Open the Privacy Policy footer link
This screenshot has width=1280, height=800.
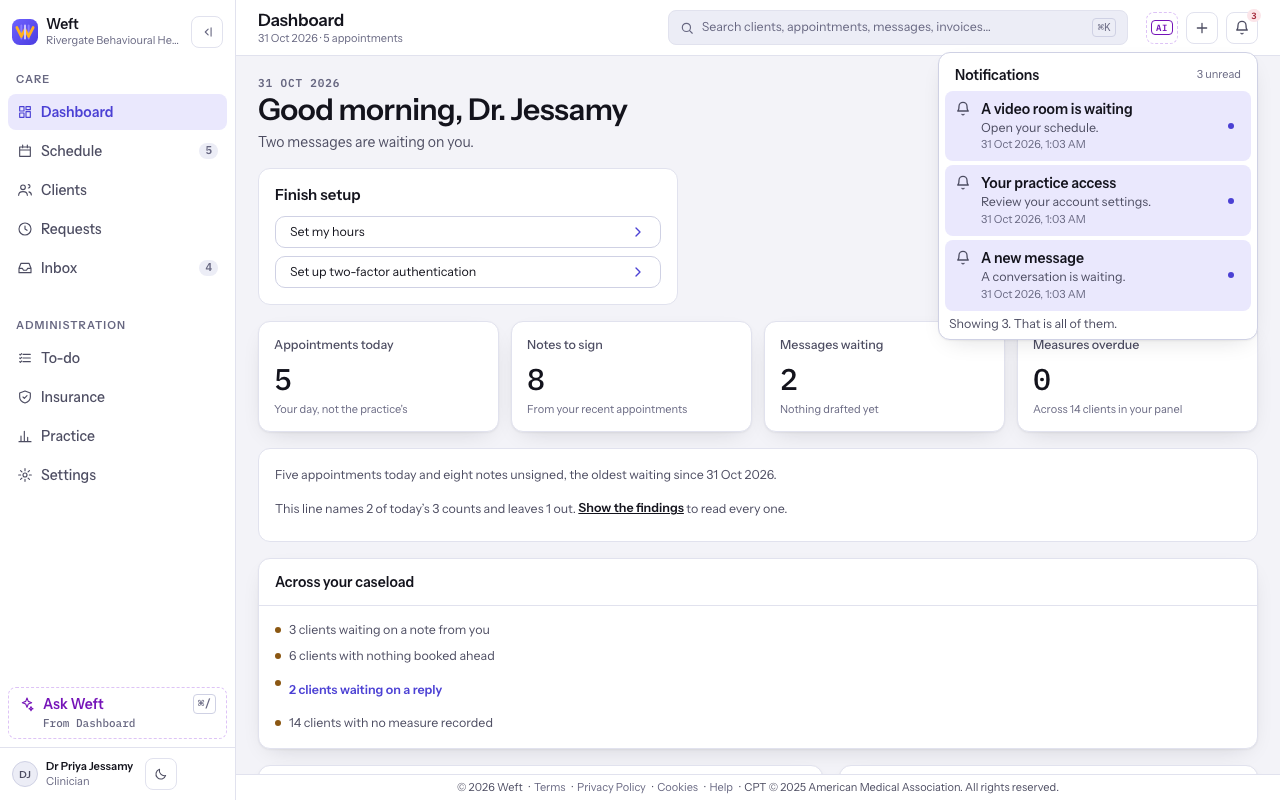coord(611,787)
